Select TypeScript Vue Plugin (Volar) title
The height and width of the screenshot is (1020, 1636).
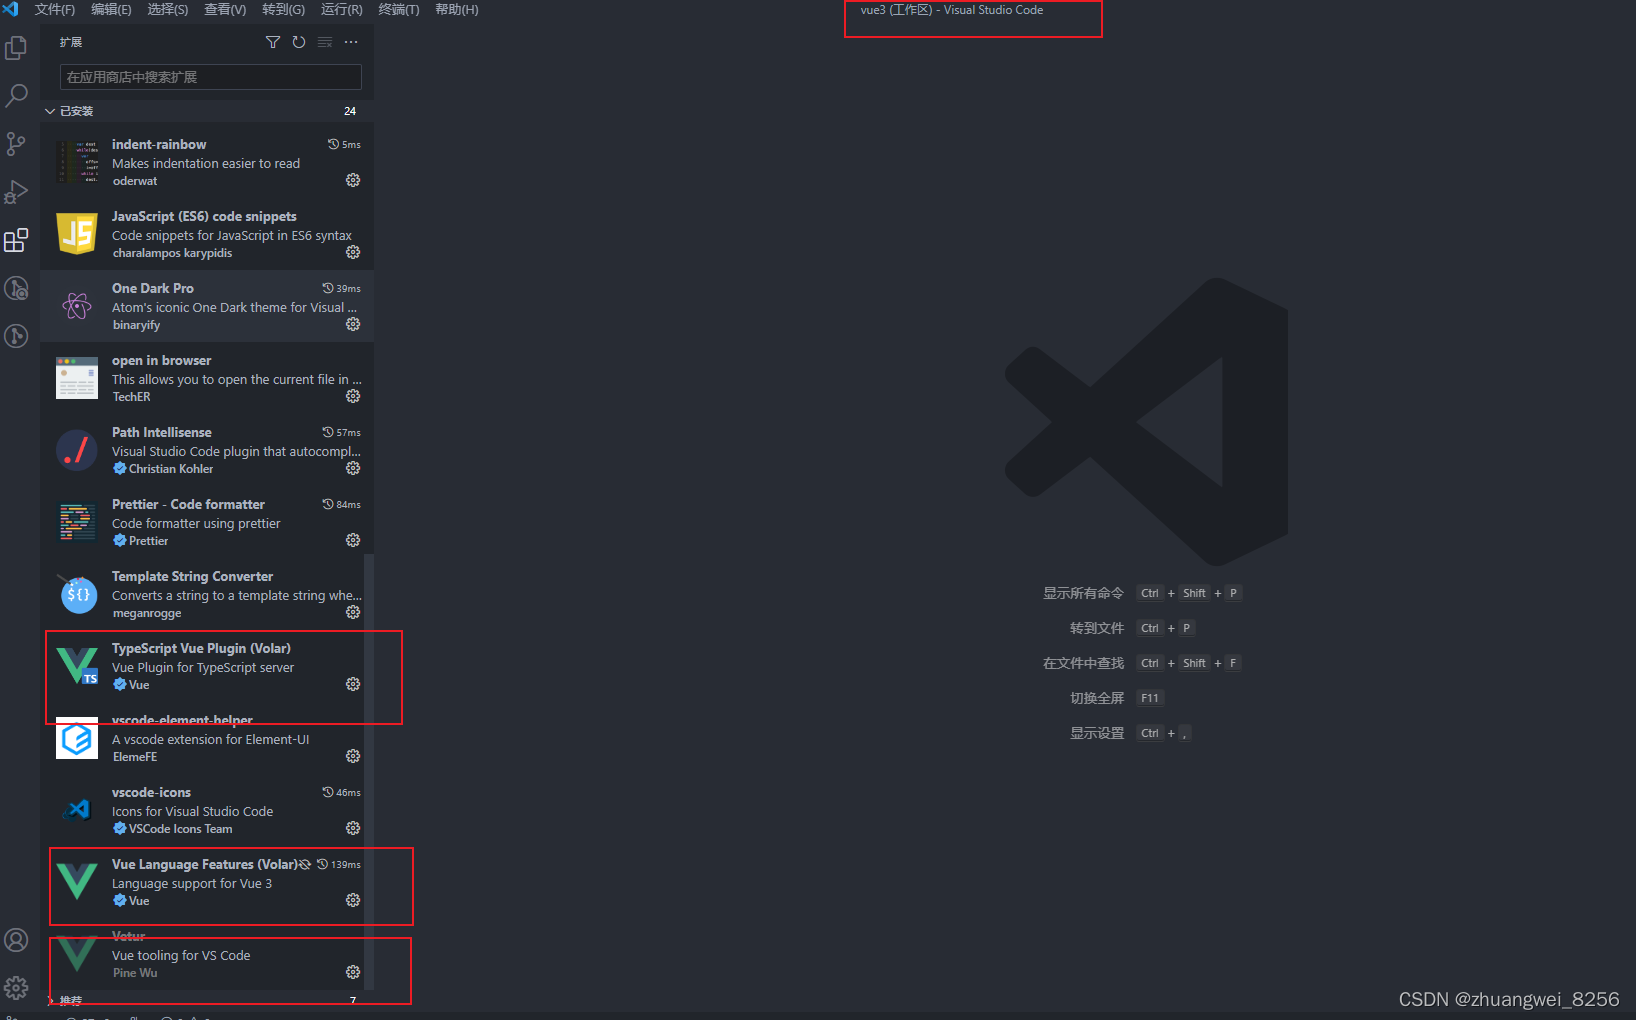pos(201,648)
